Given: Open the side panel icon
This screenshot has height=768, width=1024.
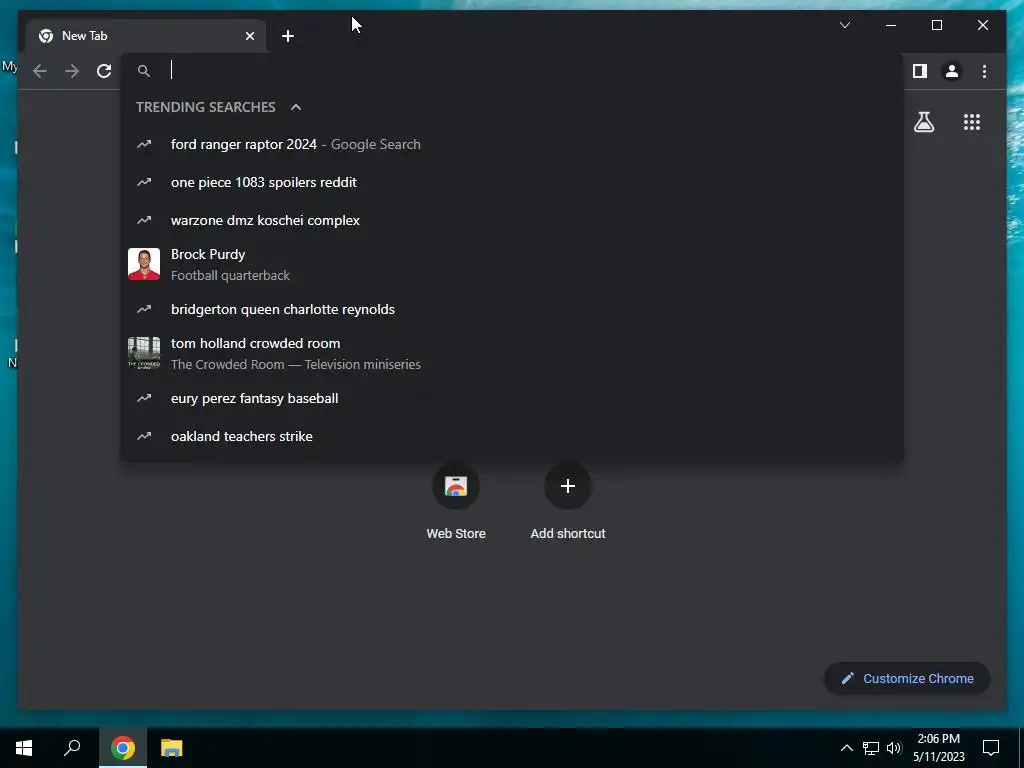Looking at the screenshot, I should [x=920, y=71].
